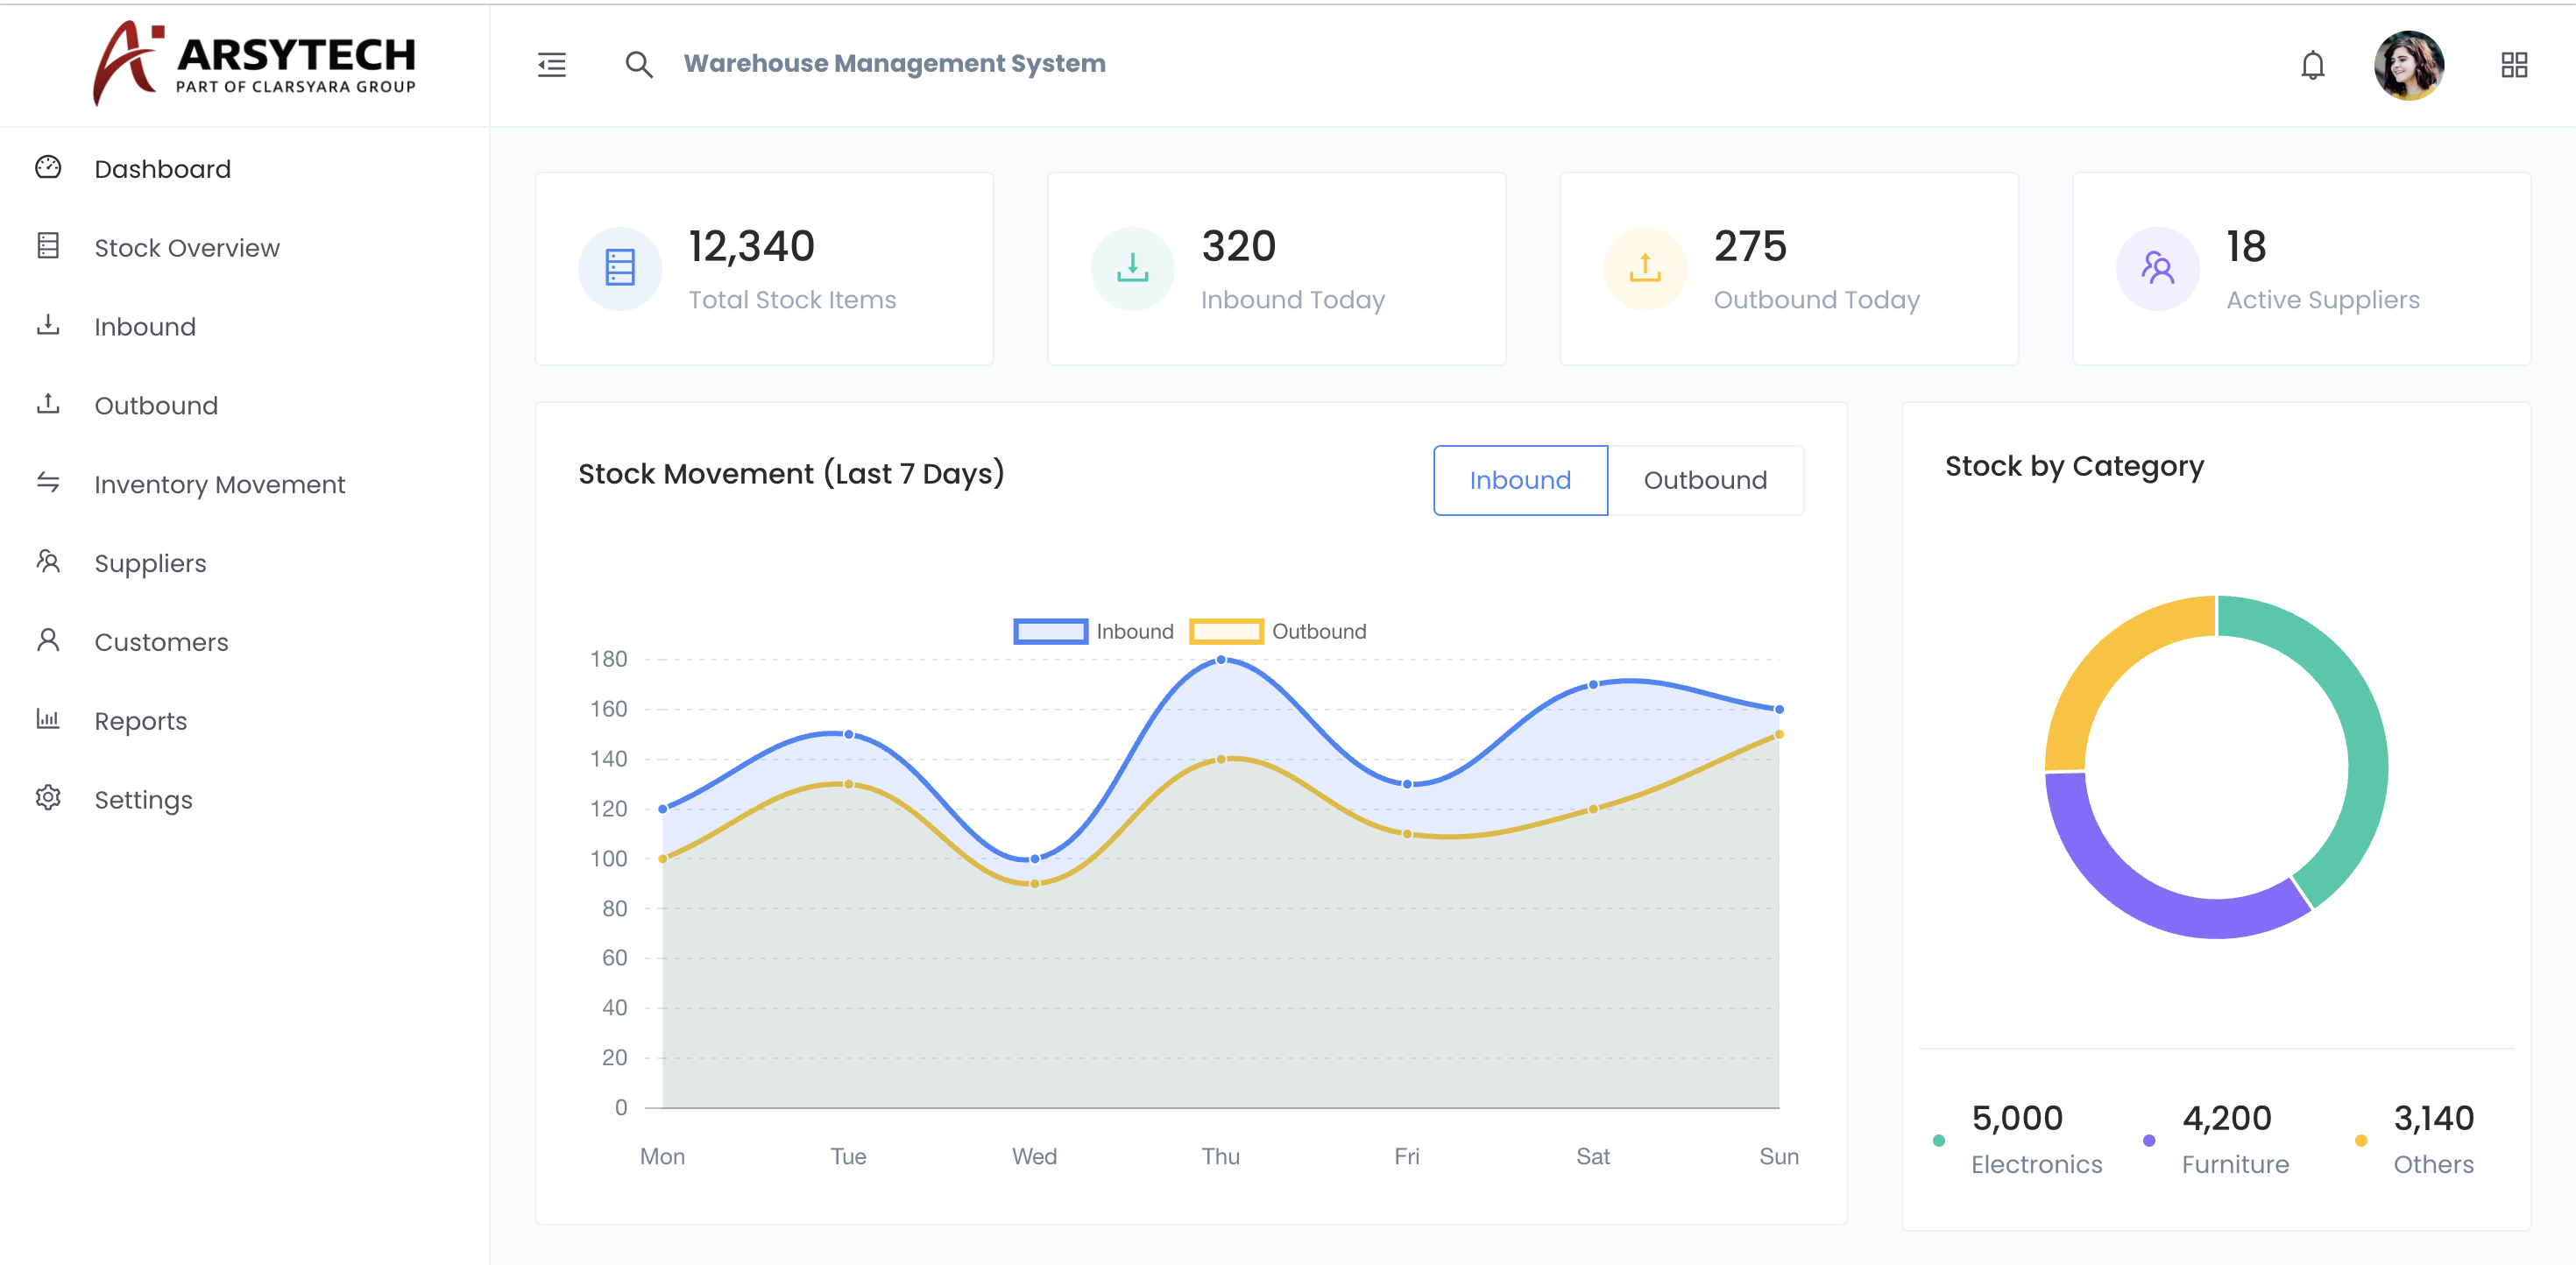Open the Inventory Movement menu item
This screenshot has width=2576, height=1265.
point(219,484)
